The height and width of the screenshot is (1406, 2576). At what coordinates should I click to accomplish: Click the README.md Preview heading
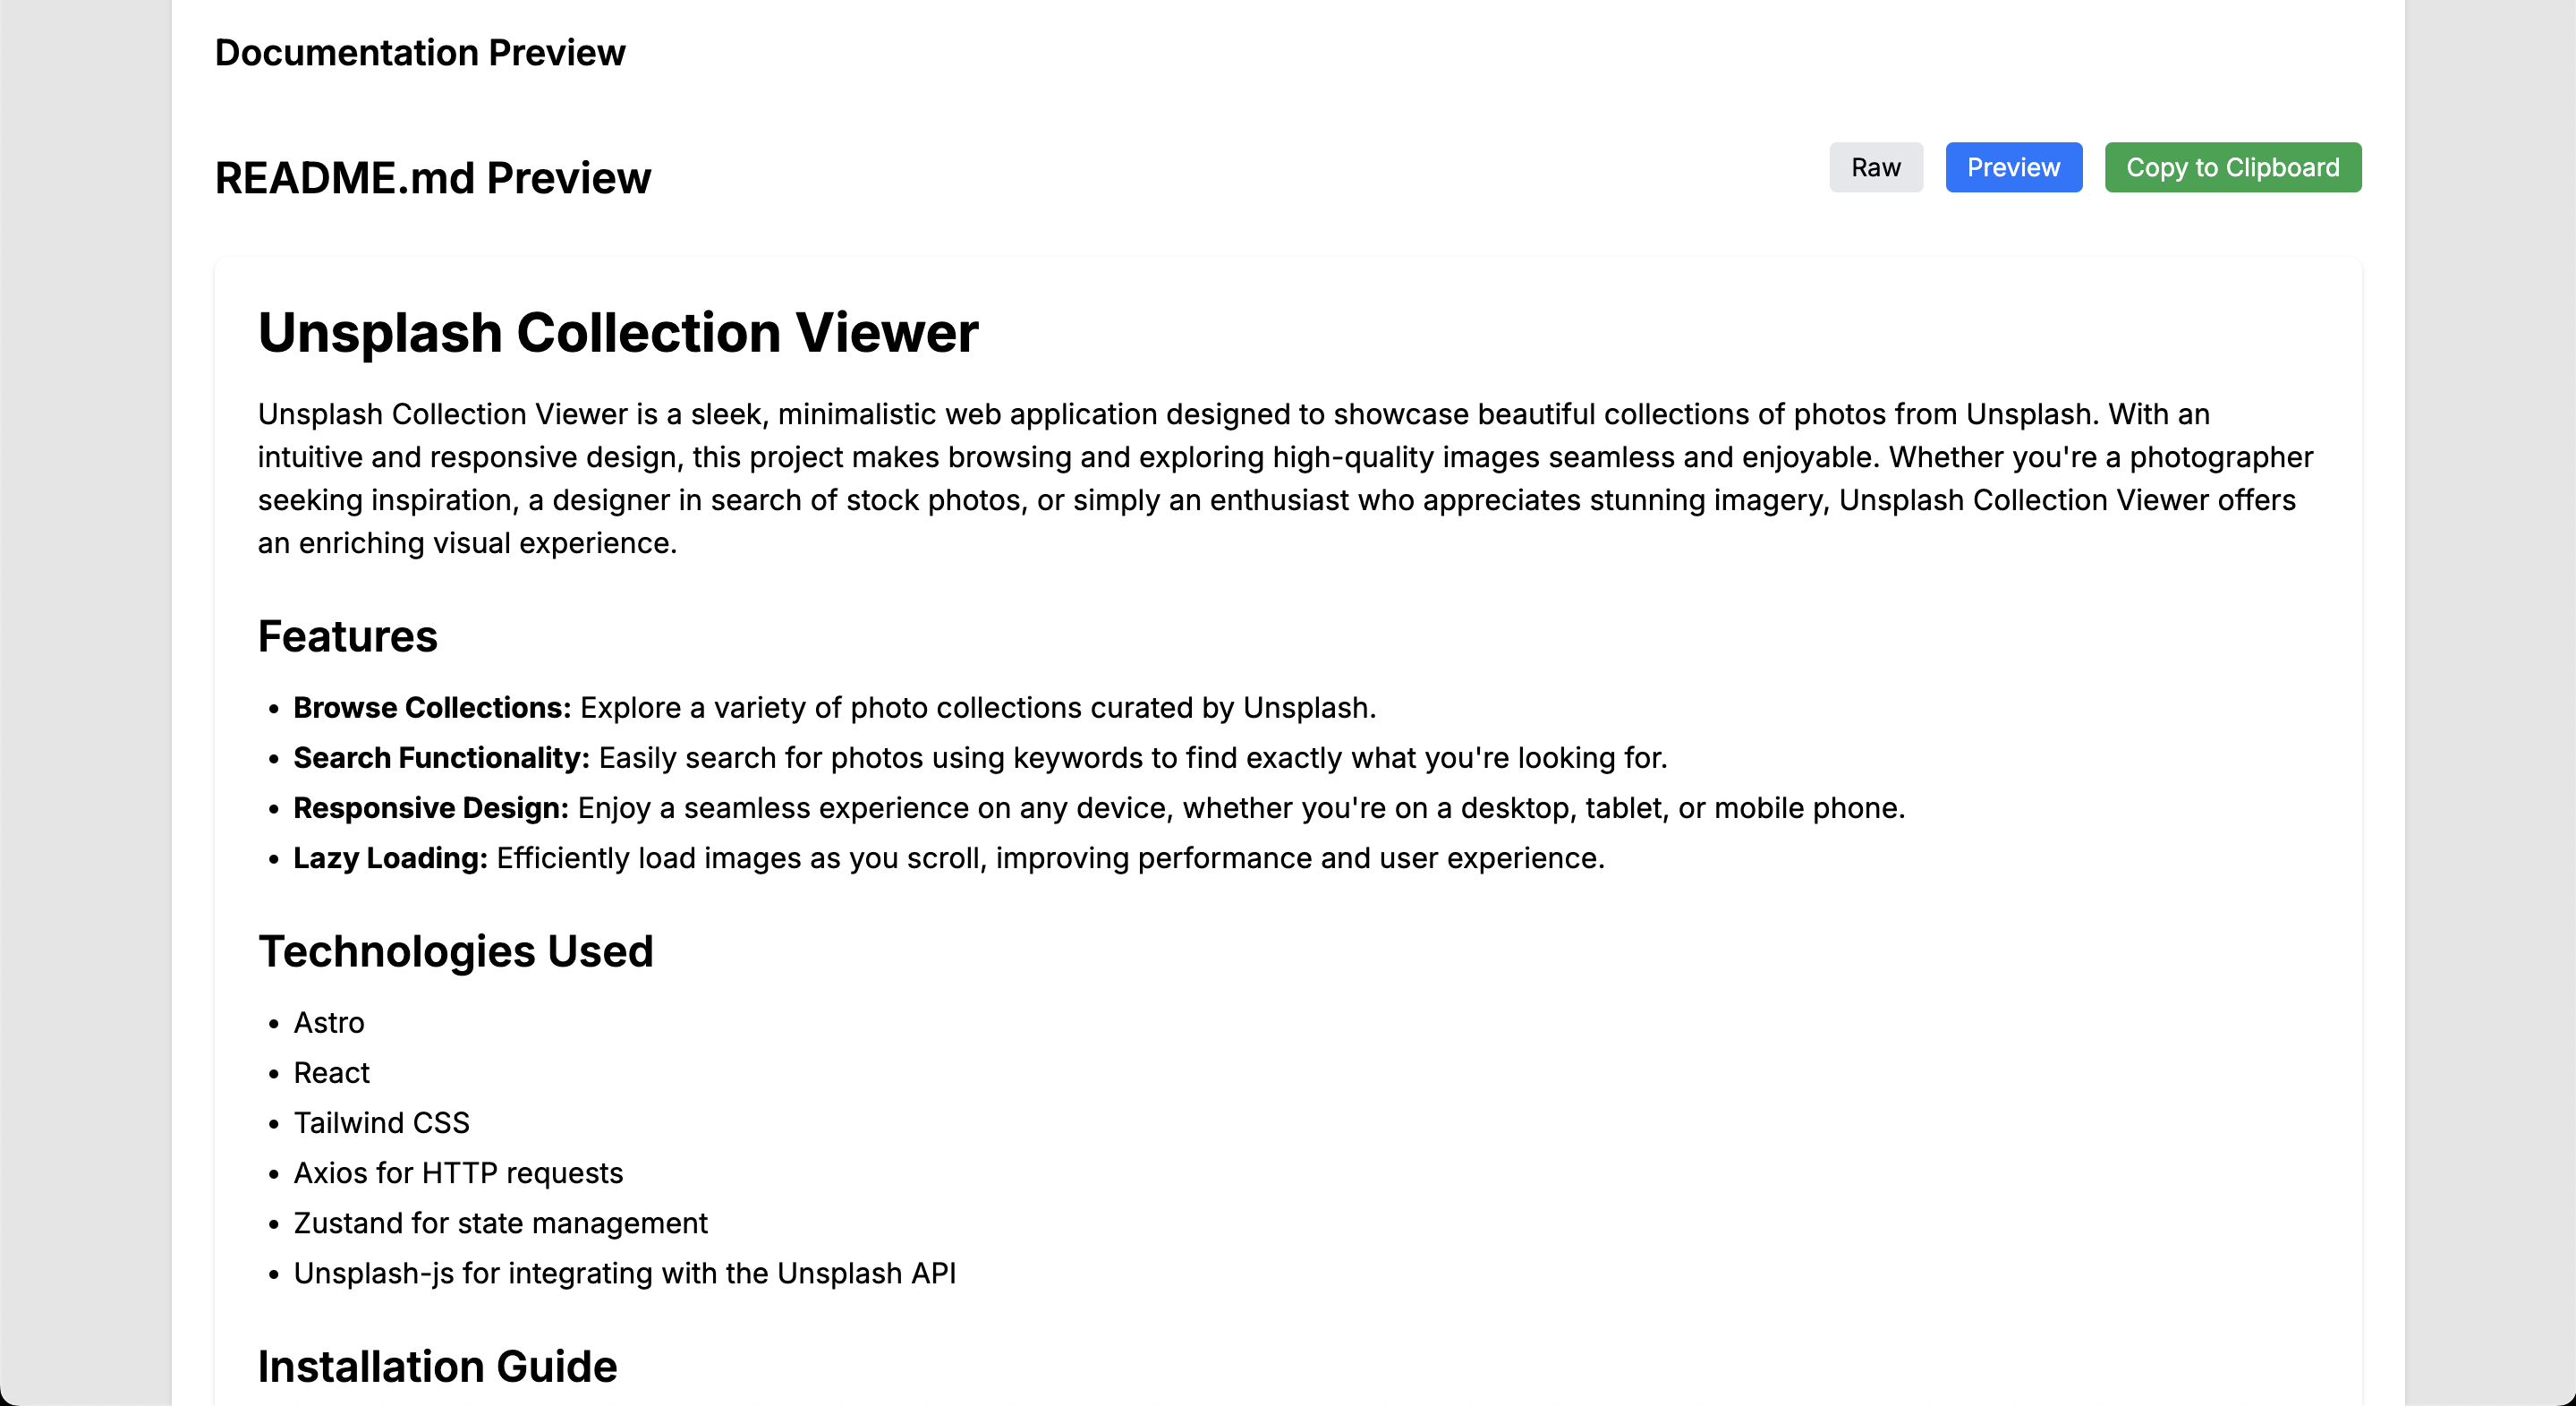(x=433, y=178)
